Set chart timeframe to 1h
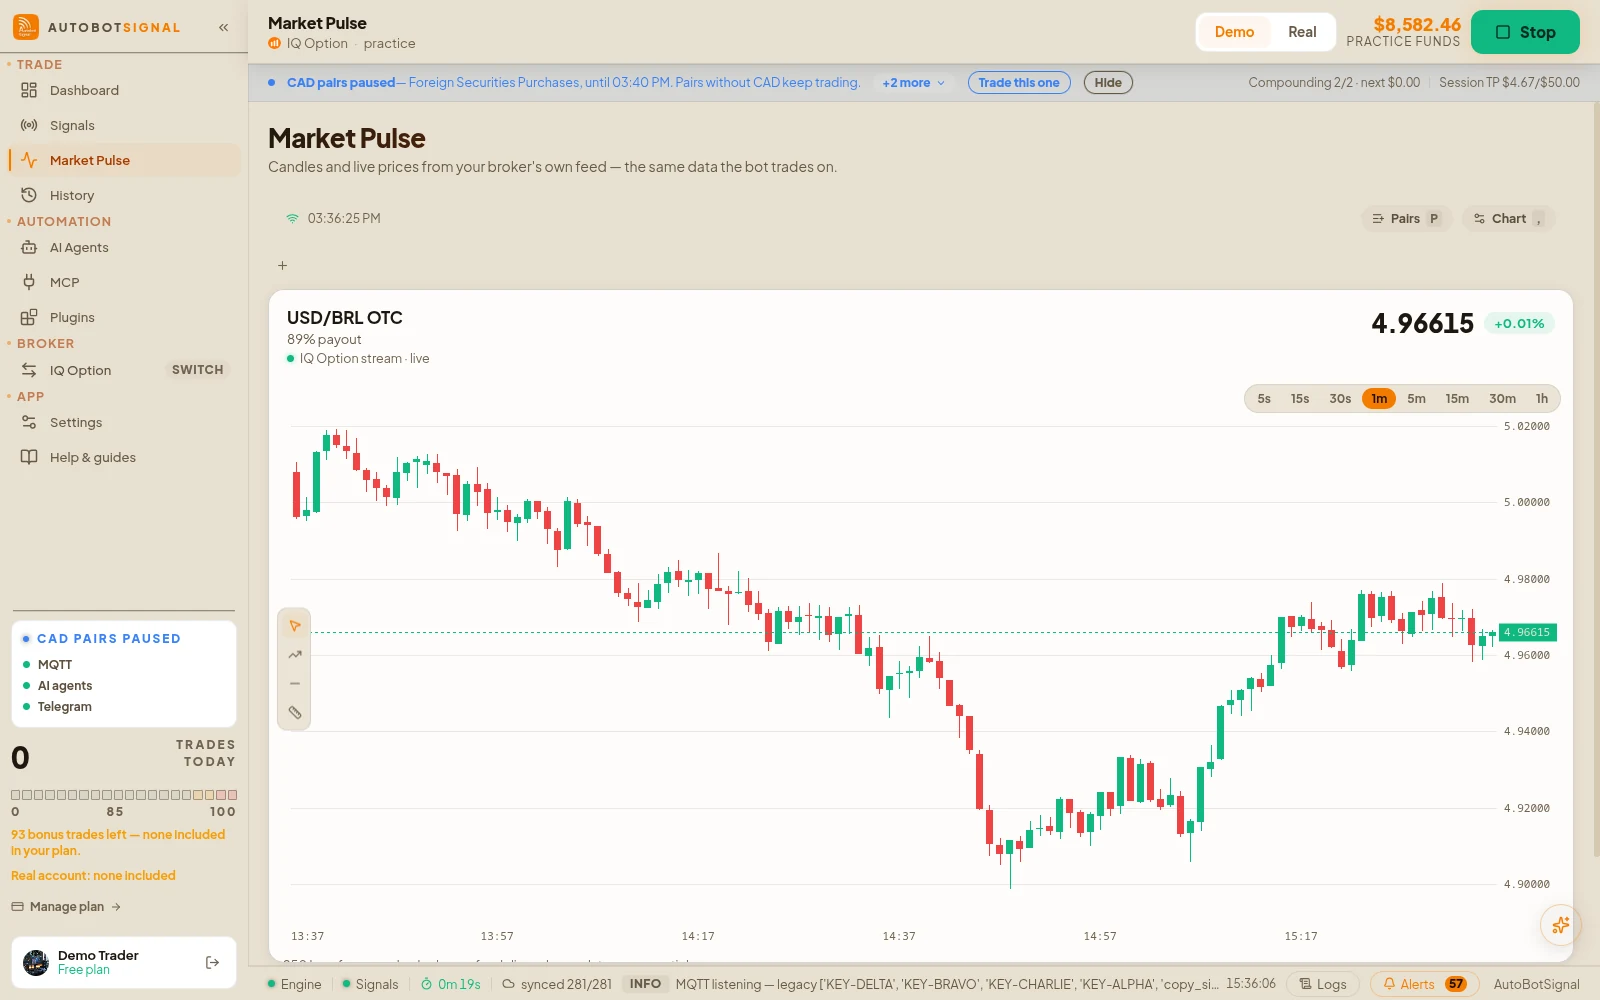The image size is (1600, 1000). pos(1542,399)
